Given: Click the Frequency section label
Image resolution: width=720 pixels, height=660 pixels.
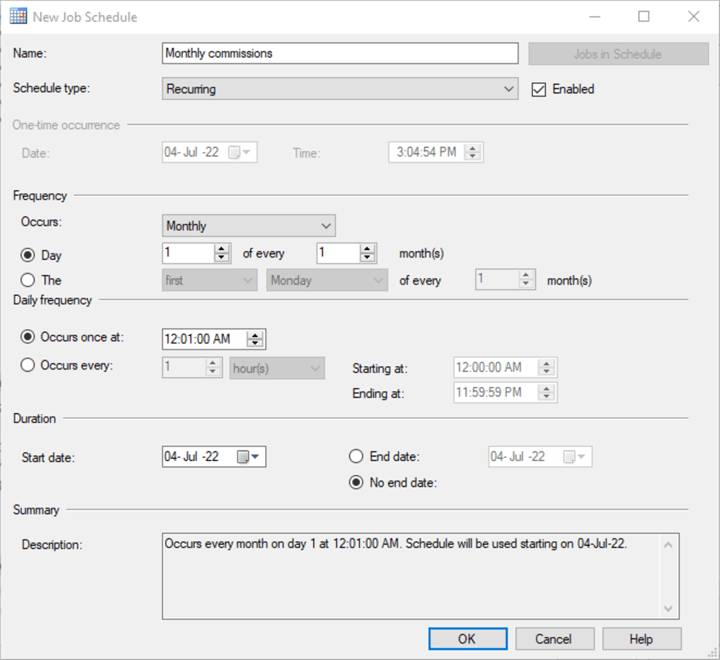Looking at the screenshot, I should (x=40, y=196).
